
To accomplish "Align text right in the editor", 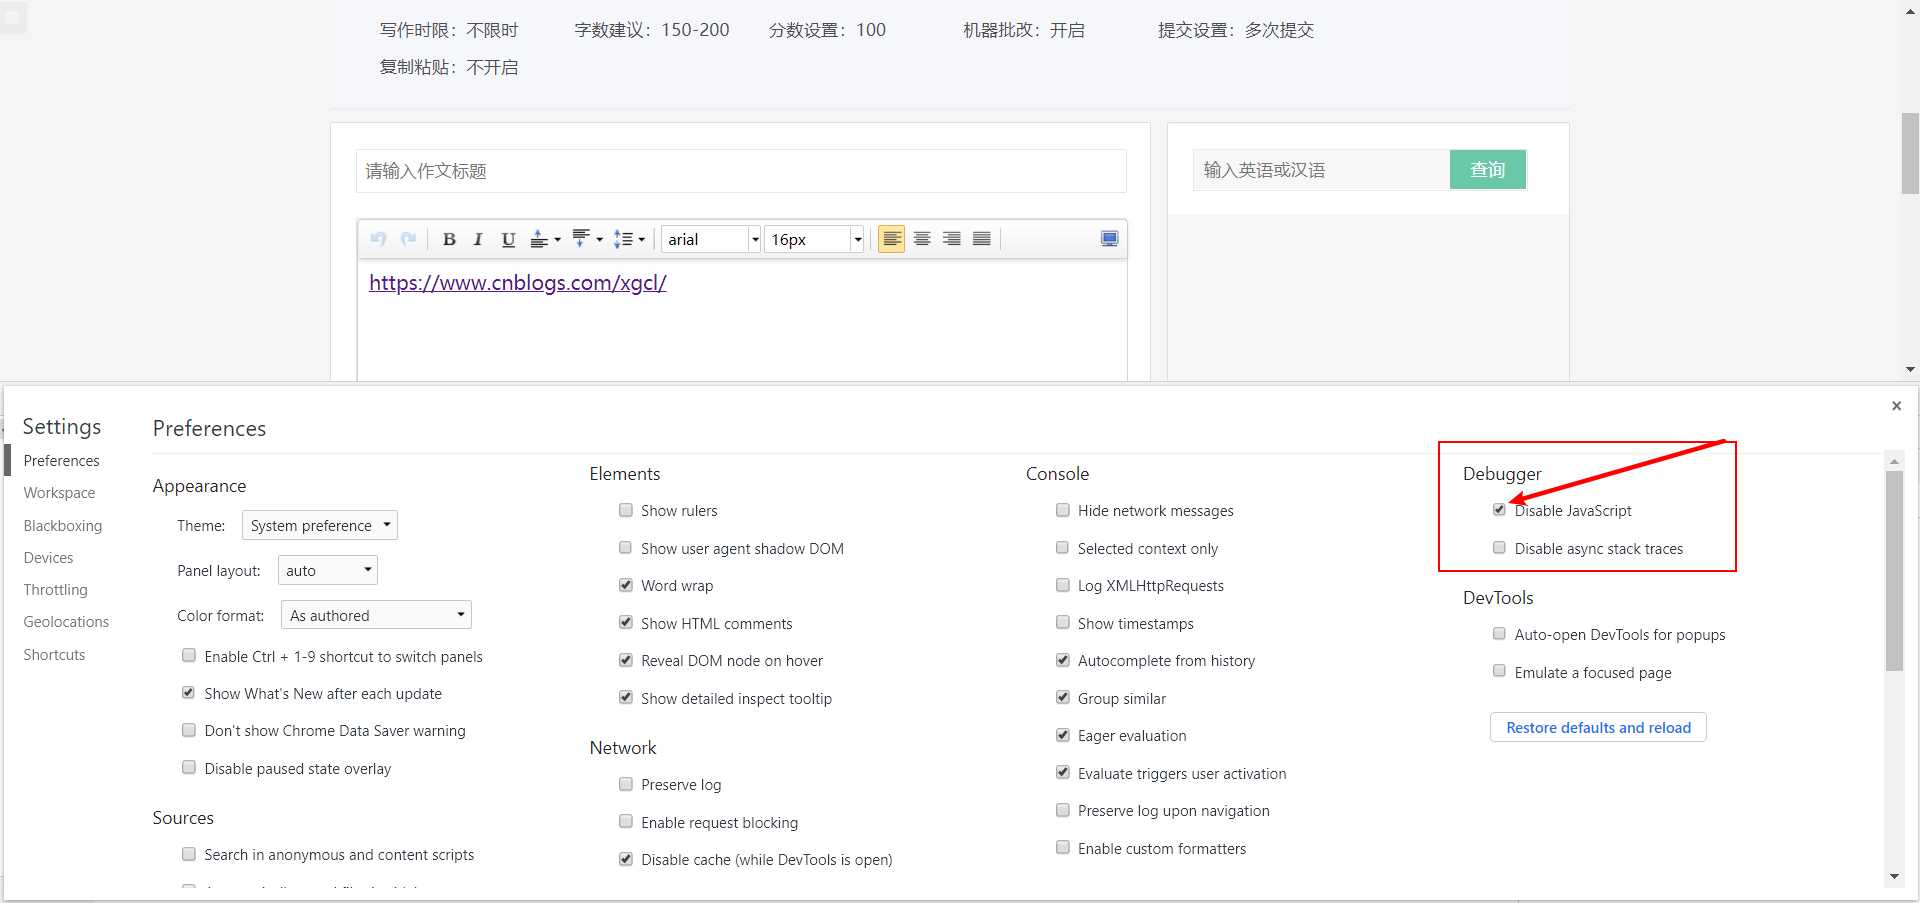I will (x=952, y=239).
